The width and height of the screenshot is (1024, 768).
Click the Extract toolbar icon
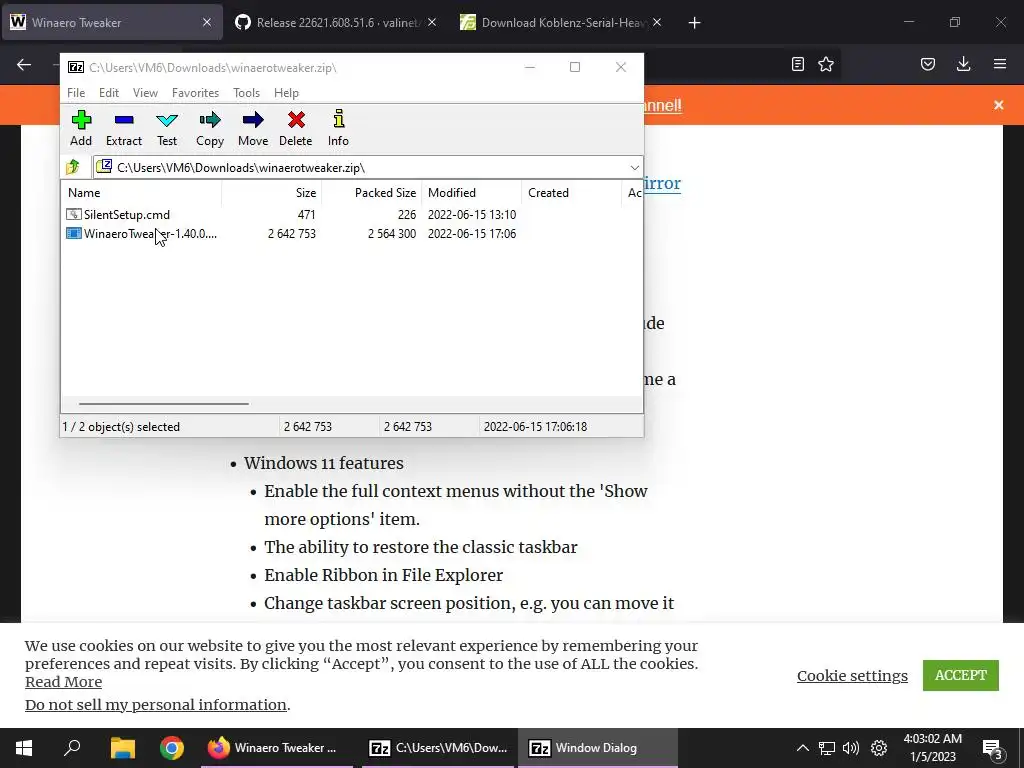click(123, 128)
